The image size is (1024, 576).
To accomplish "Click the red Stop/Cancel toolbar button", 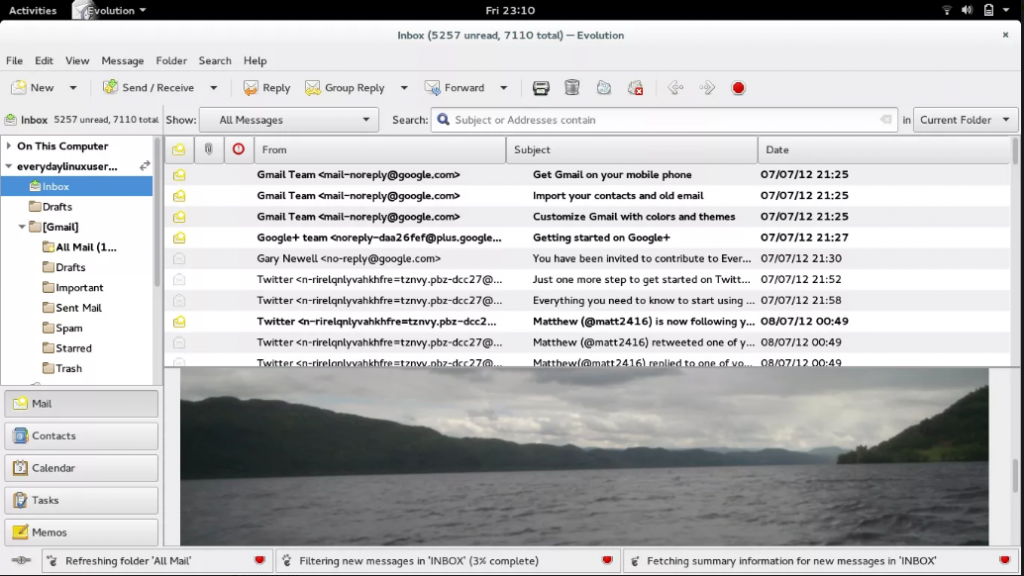I will tap(739, 88).
